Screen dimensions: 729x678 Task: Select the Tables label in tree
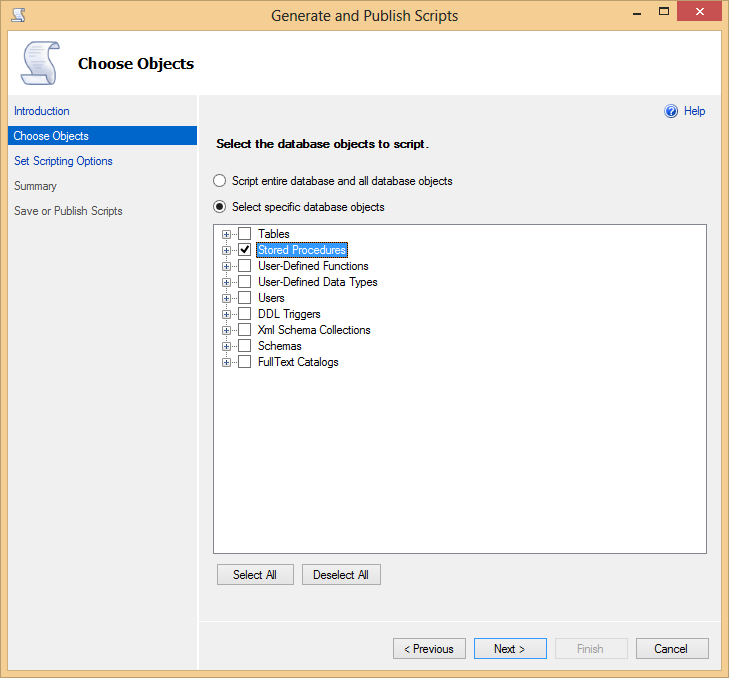tap(274, 234)
